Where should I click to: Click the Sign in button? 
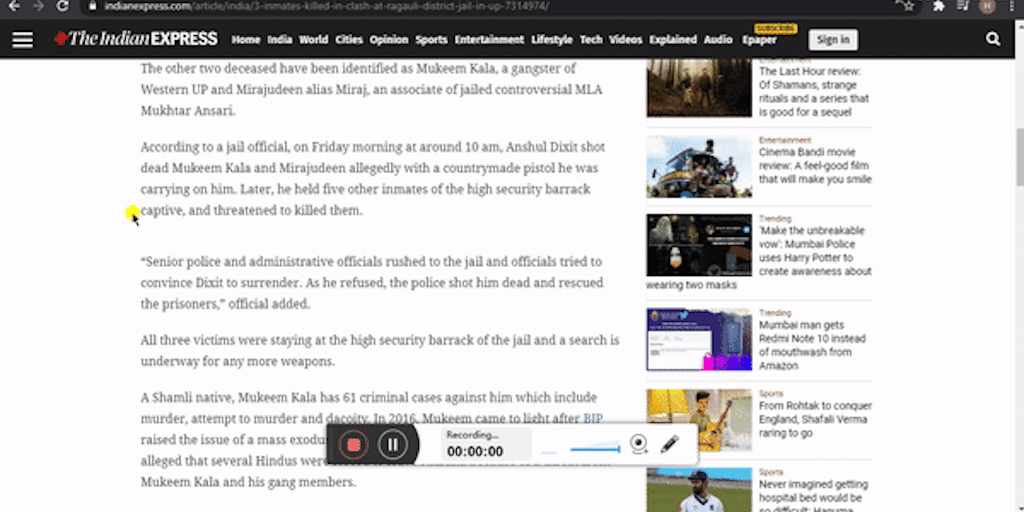833,40
